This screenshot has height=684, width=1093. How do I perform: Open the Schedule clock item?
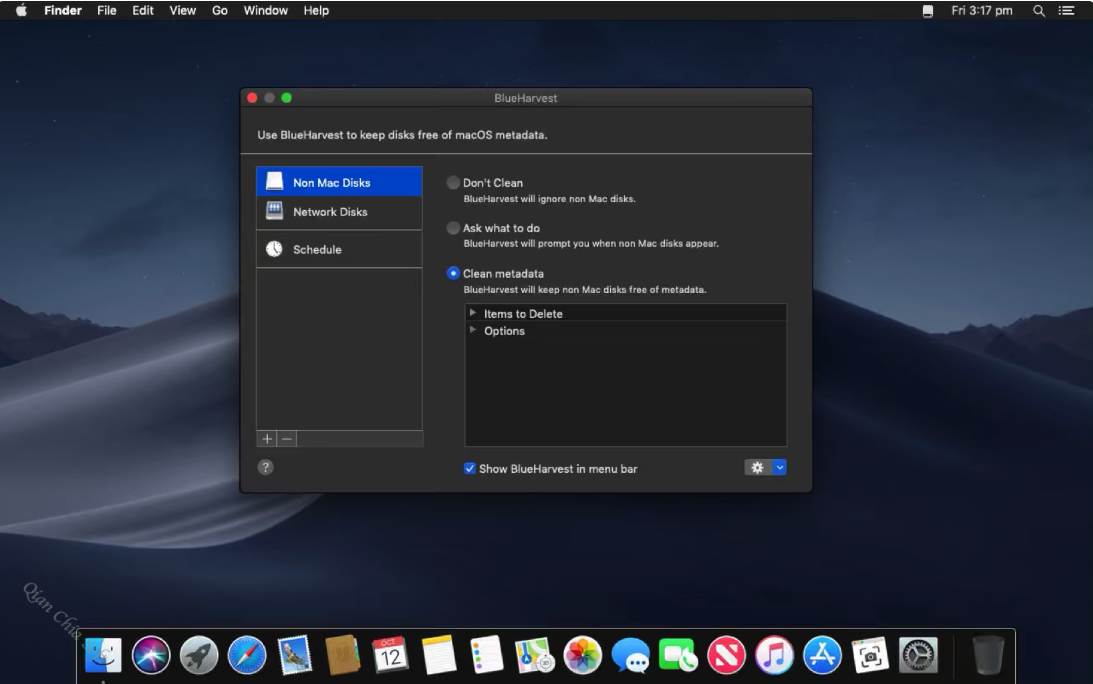coord(339,249)
